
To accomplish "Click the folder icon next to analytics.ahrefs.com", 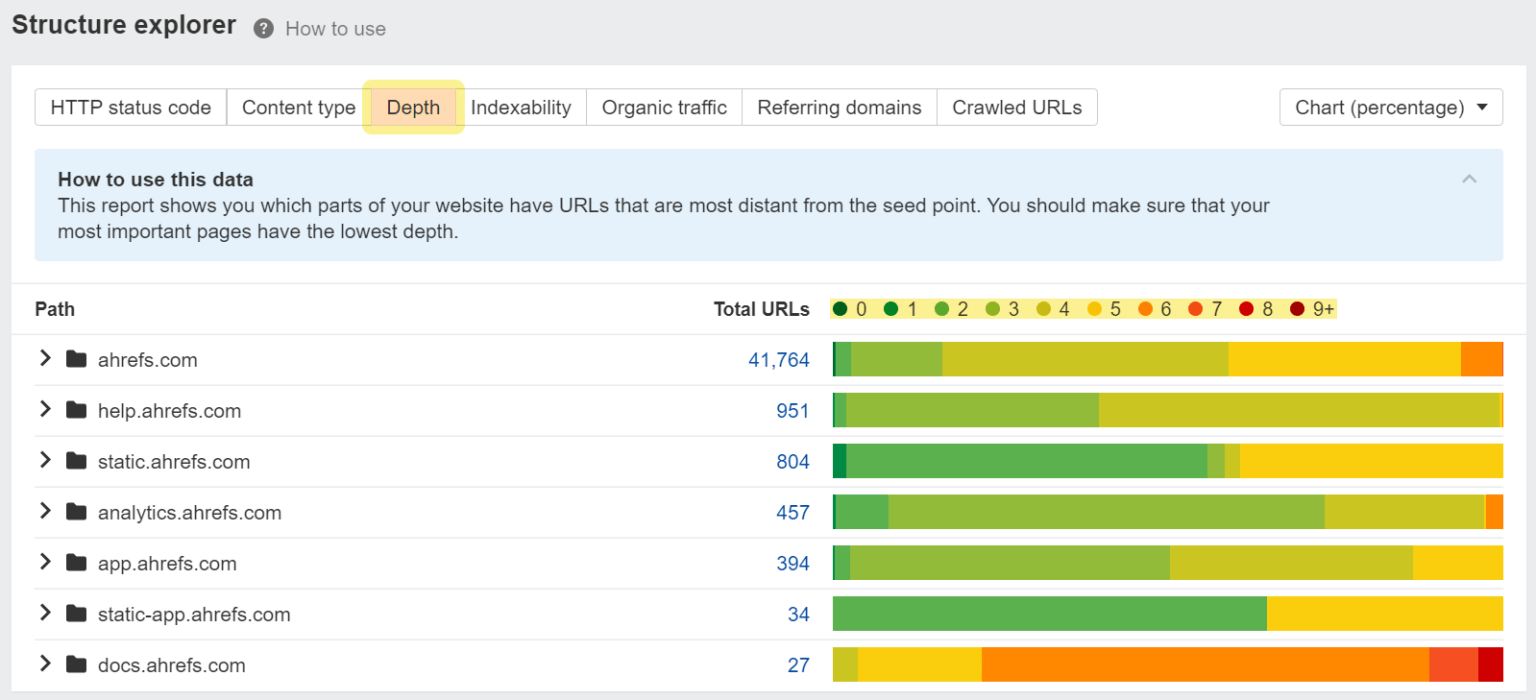I will [x=76, y=512].
